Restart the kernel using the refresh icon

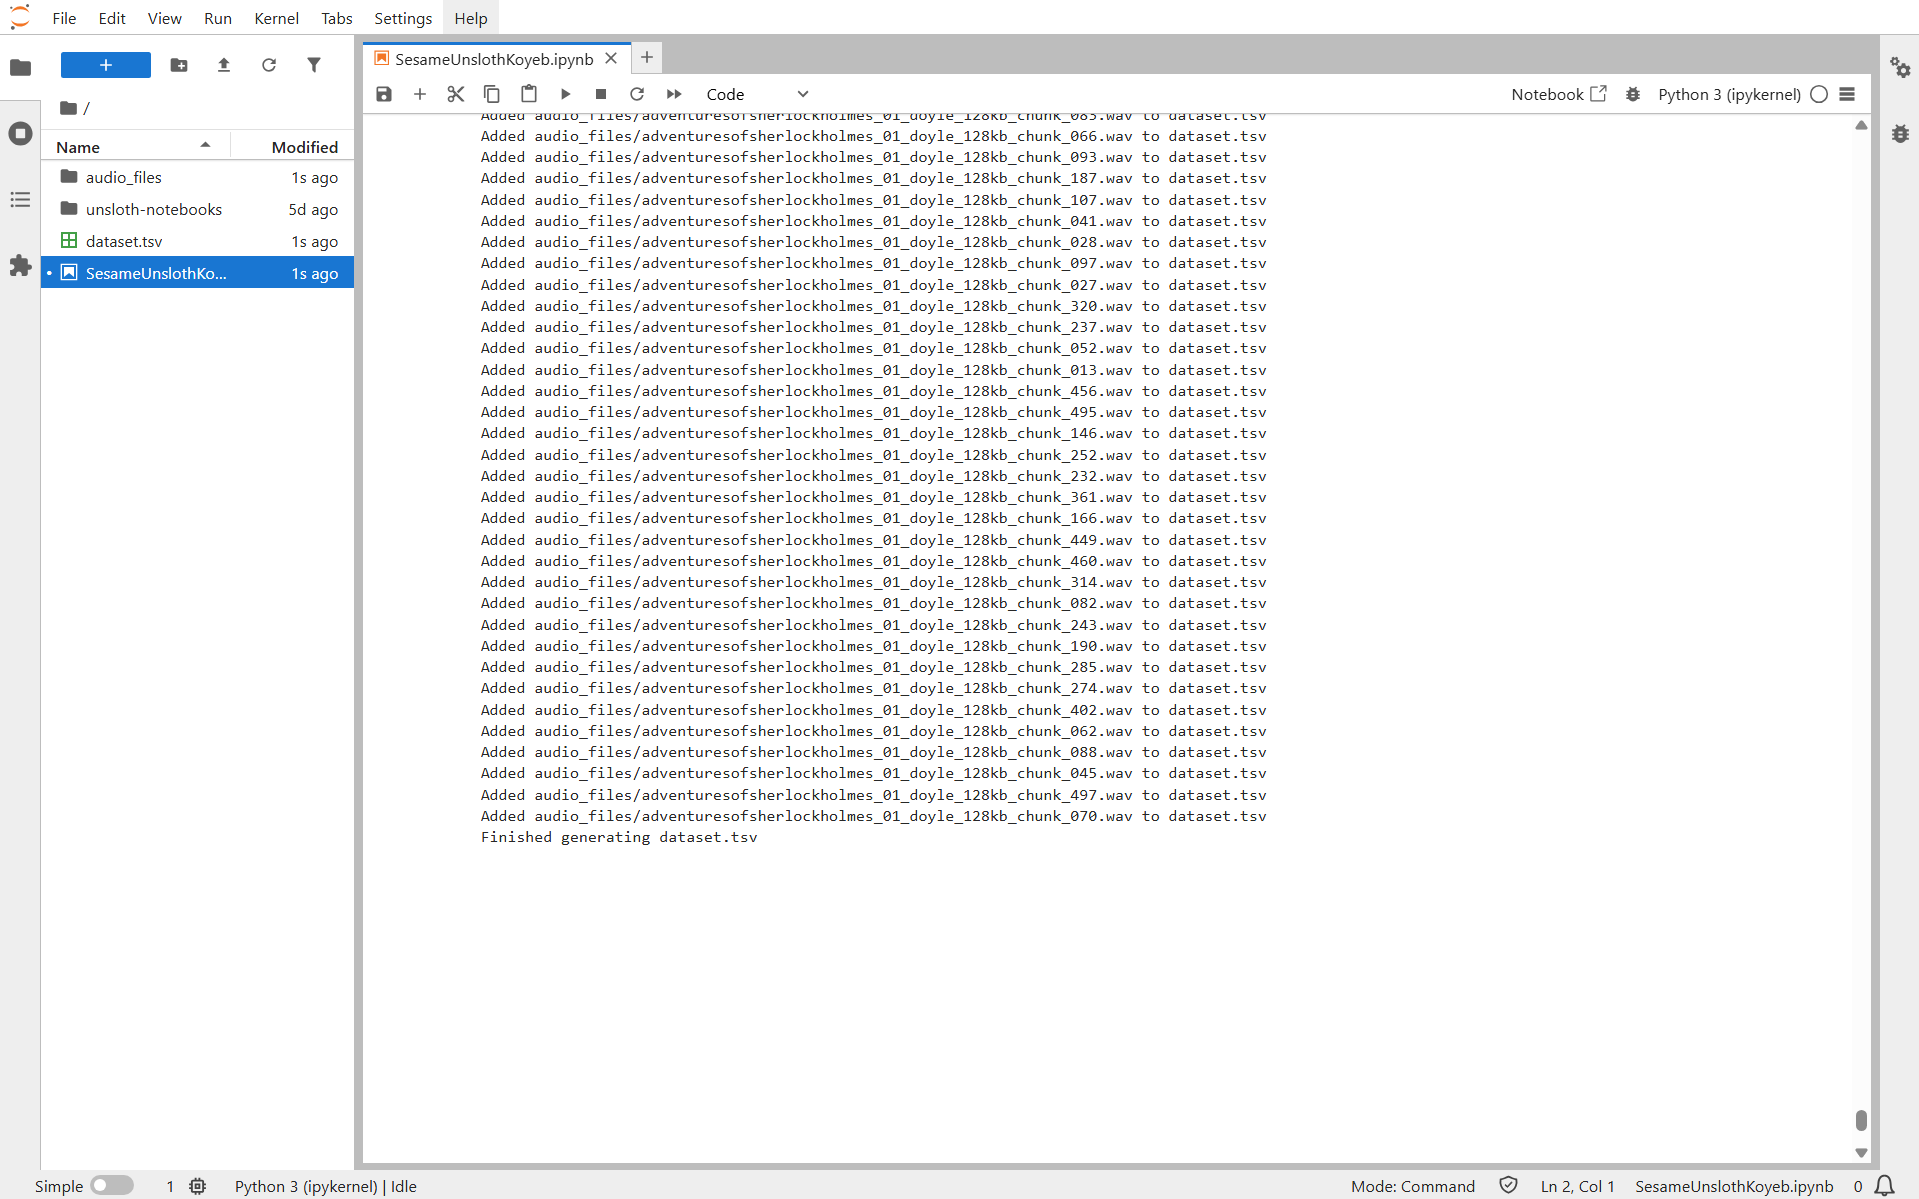[x=637, y=93]
